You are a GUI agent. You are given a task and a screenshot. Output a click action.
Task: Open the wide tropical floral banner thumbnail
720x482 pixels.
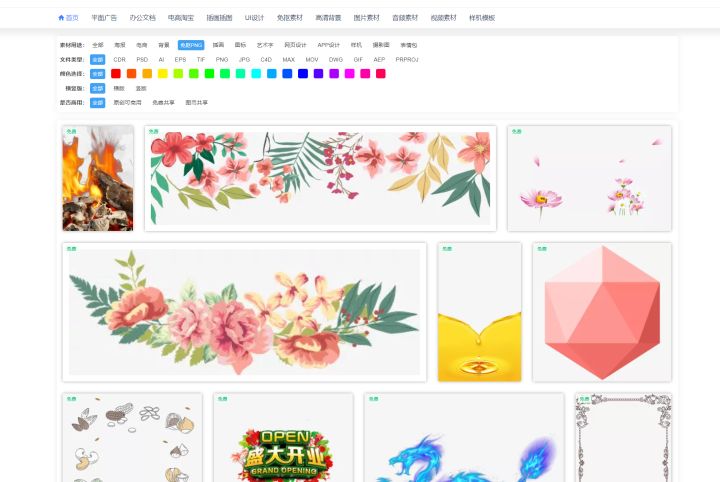click(x=321, y=178)
